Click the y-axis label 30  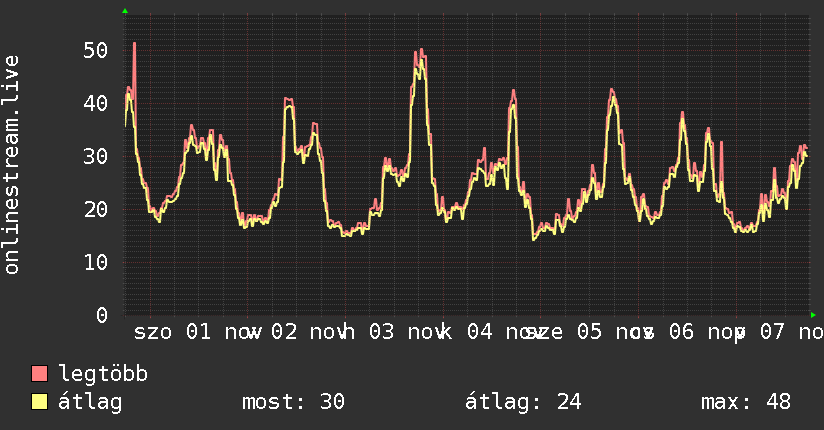(96, 156)
